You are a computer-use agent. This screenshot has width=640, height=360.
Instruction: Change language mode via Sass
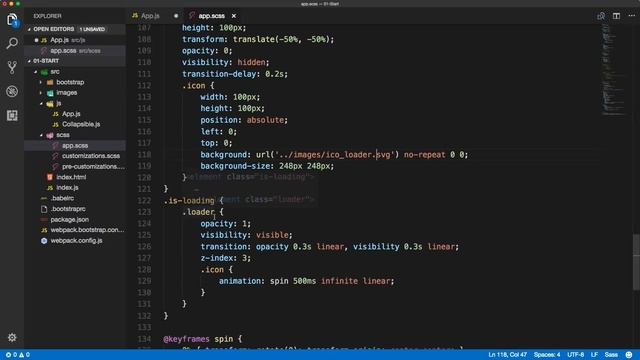pyautogui.click(x=611, y=355)
